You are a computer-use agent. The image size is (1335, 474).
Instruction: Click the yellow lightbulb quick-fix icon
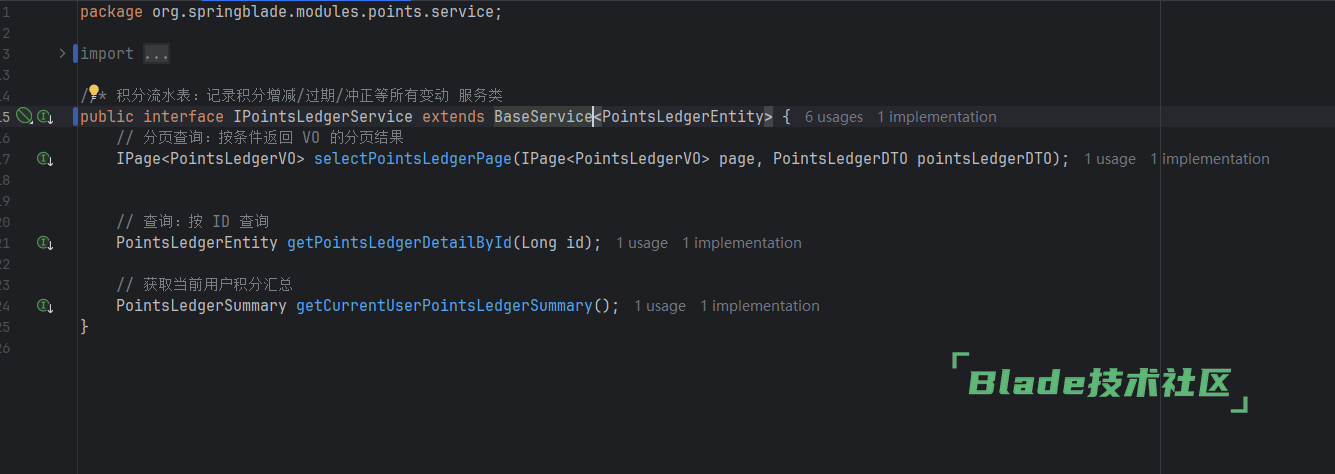94,93
